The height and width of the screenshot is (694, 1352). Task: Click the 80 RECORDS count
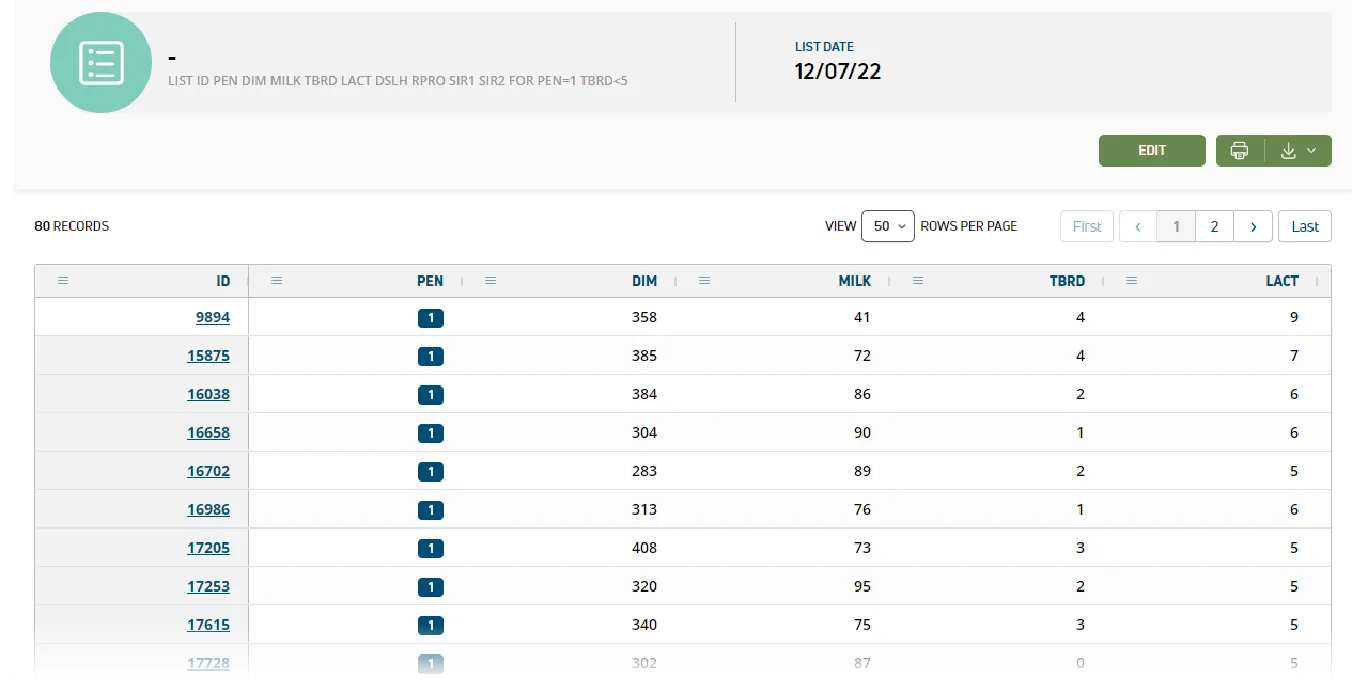[x=72, y=226]
